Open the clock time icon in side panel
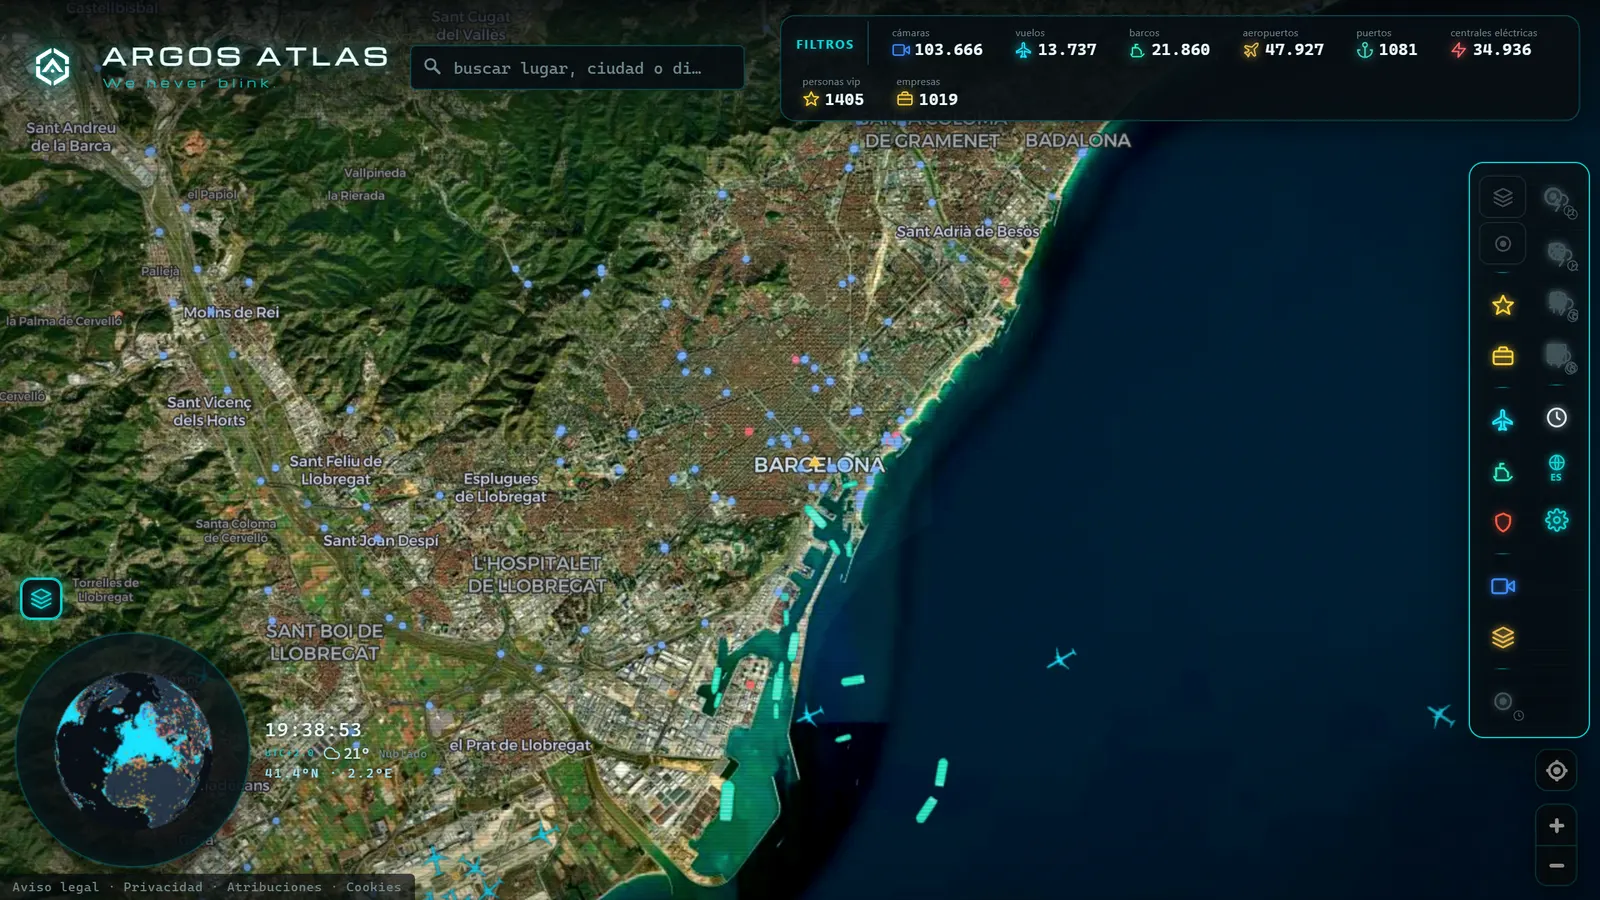 click(x=1556, y=418)
